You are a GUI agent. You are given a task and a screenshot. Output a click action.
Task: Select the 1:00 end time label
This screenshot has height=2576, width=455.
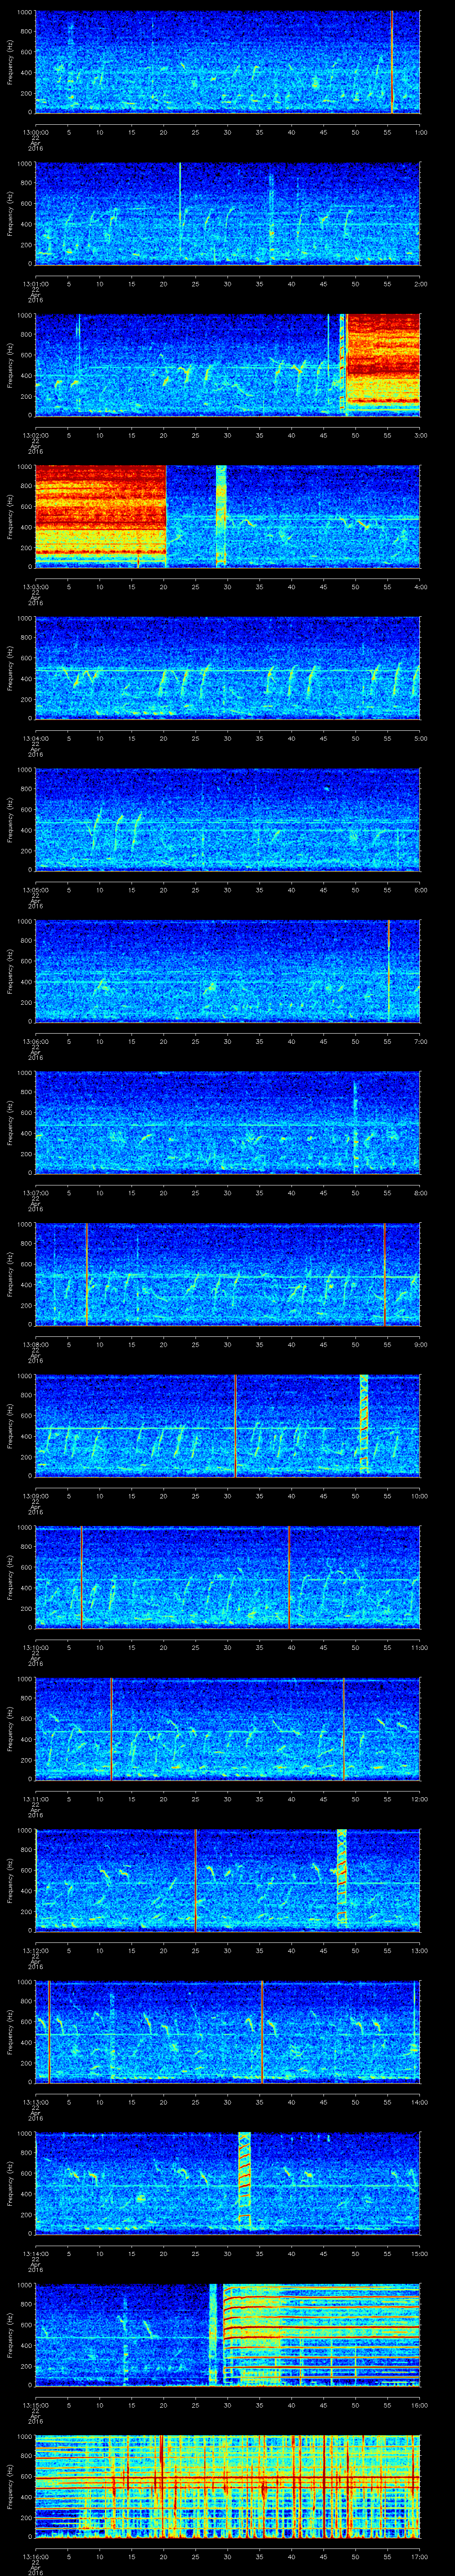[420, 132]
